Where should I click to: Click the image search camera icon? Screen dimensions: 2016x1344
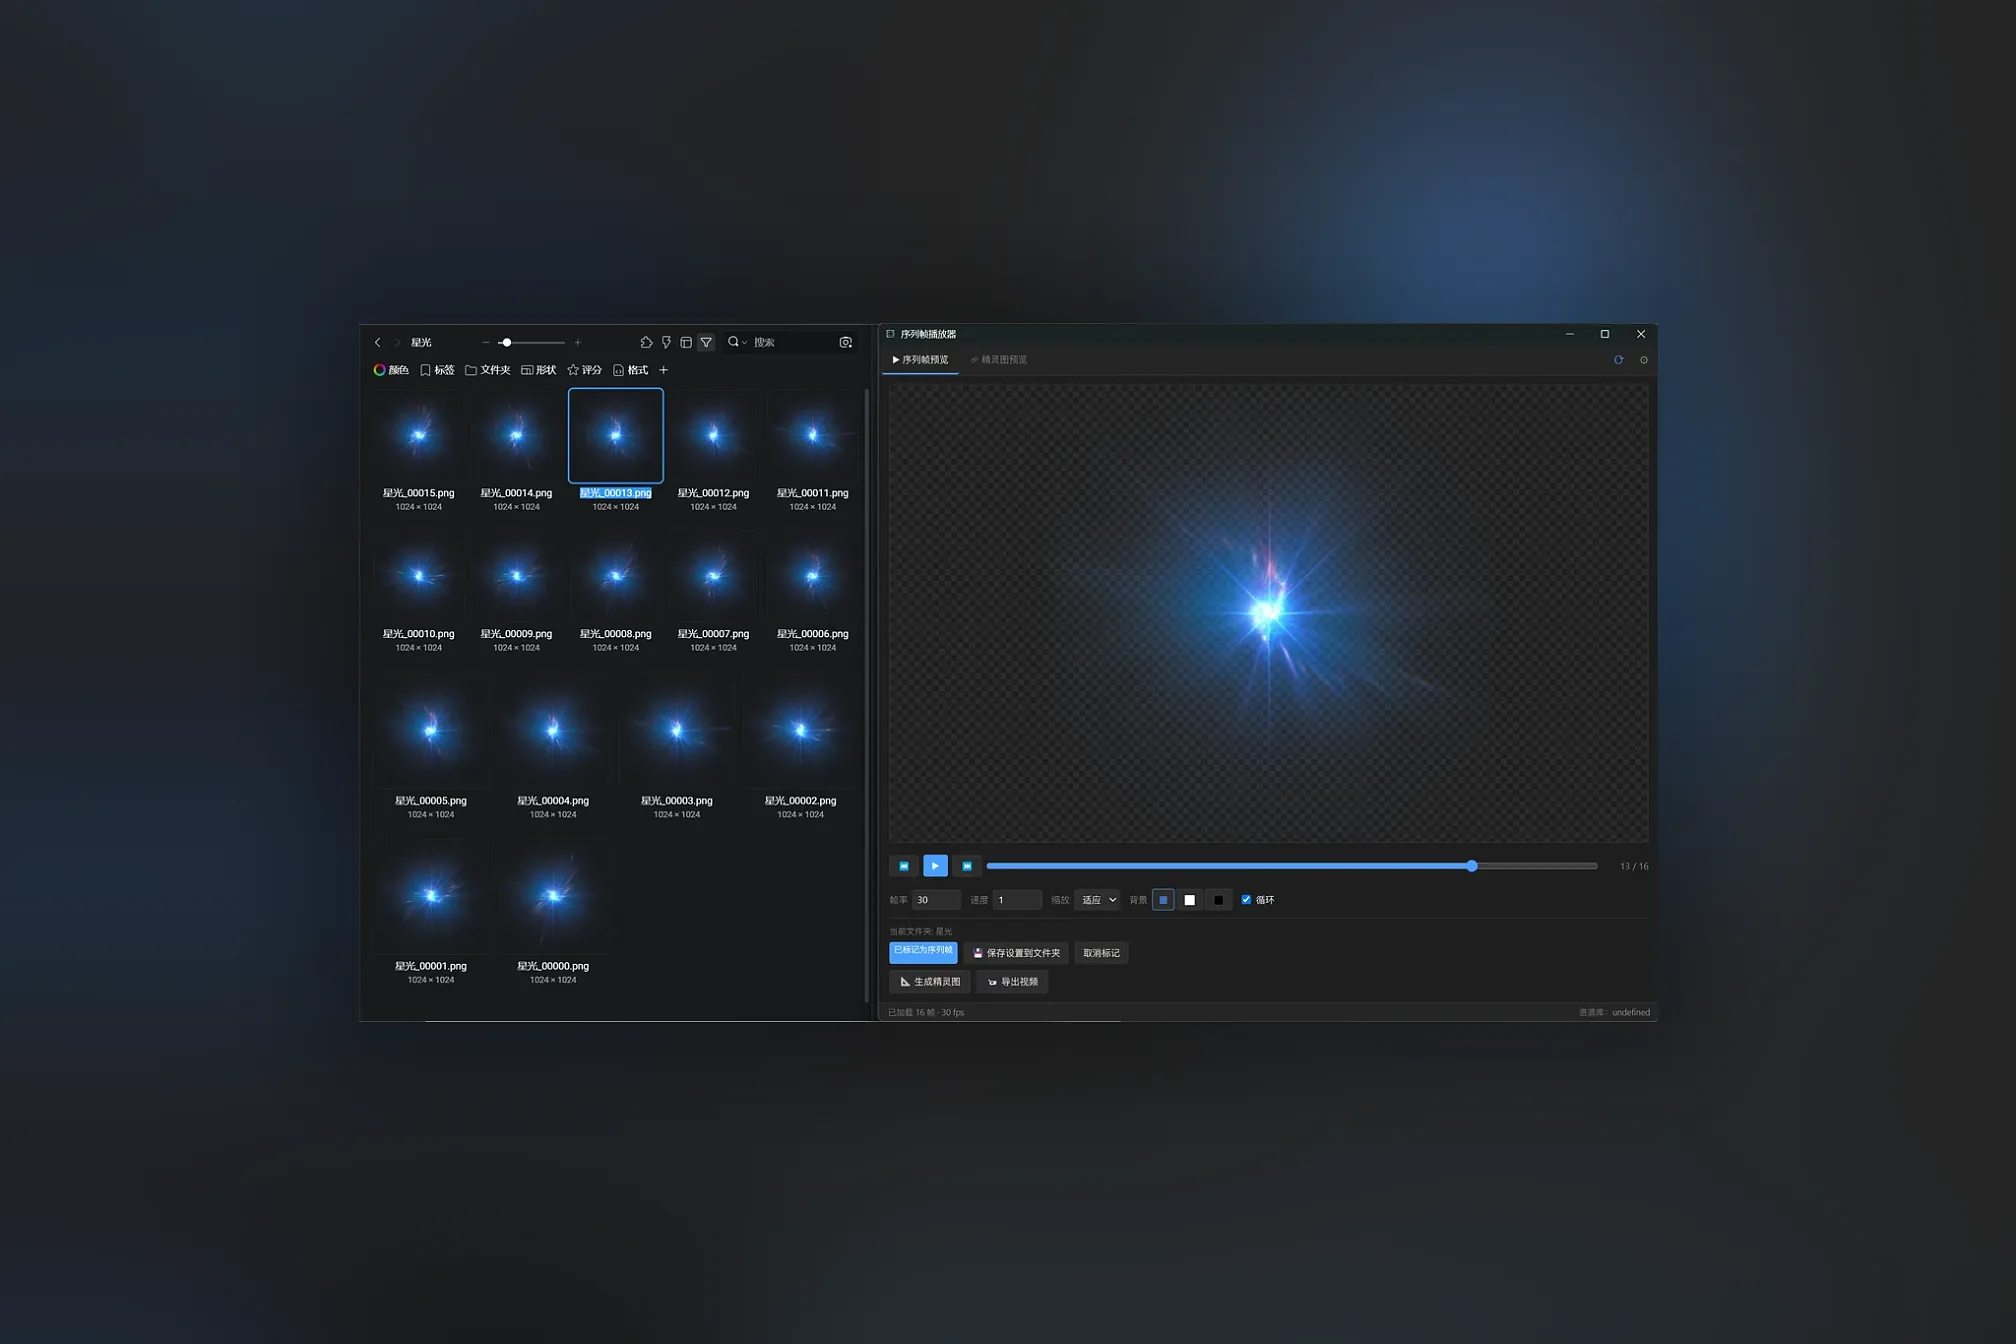click(845, 342)
